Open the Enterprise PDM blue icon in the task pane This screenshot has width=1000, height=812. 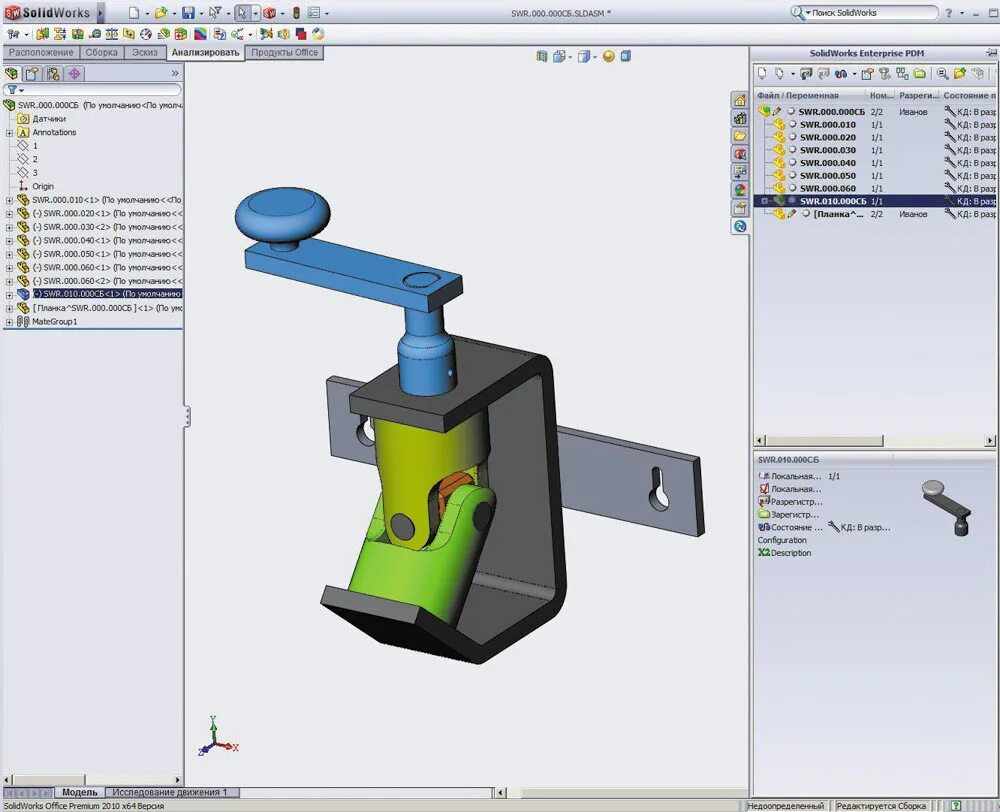740,226
